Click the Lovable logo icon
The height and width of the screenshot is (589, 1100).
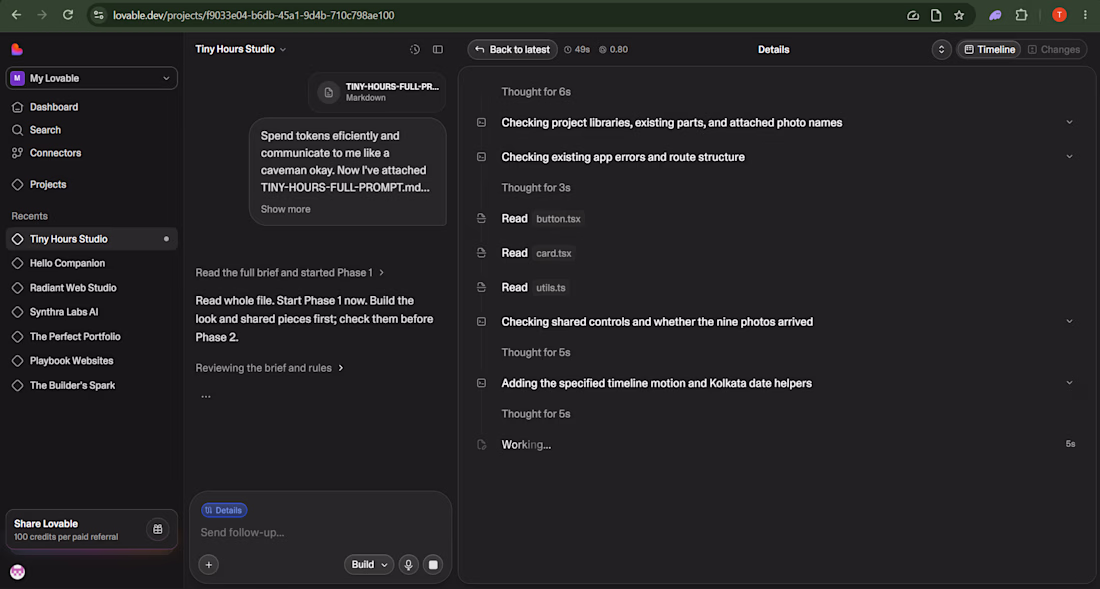18,49
